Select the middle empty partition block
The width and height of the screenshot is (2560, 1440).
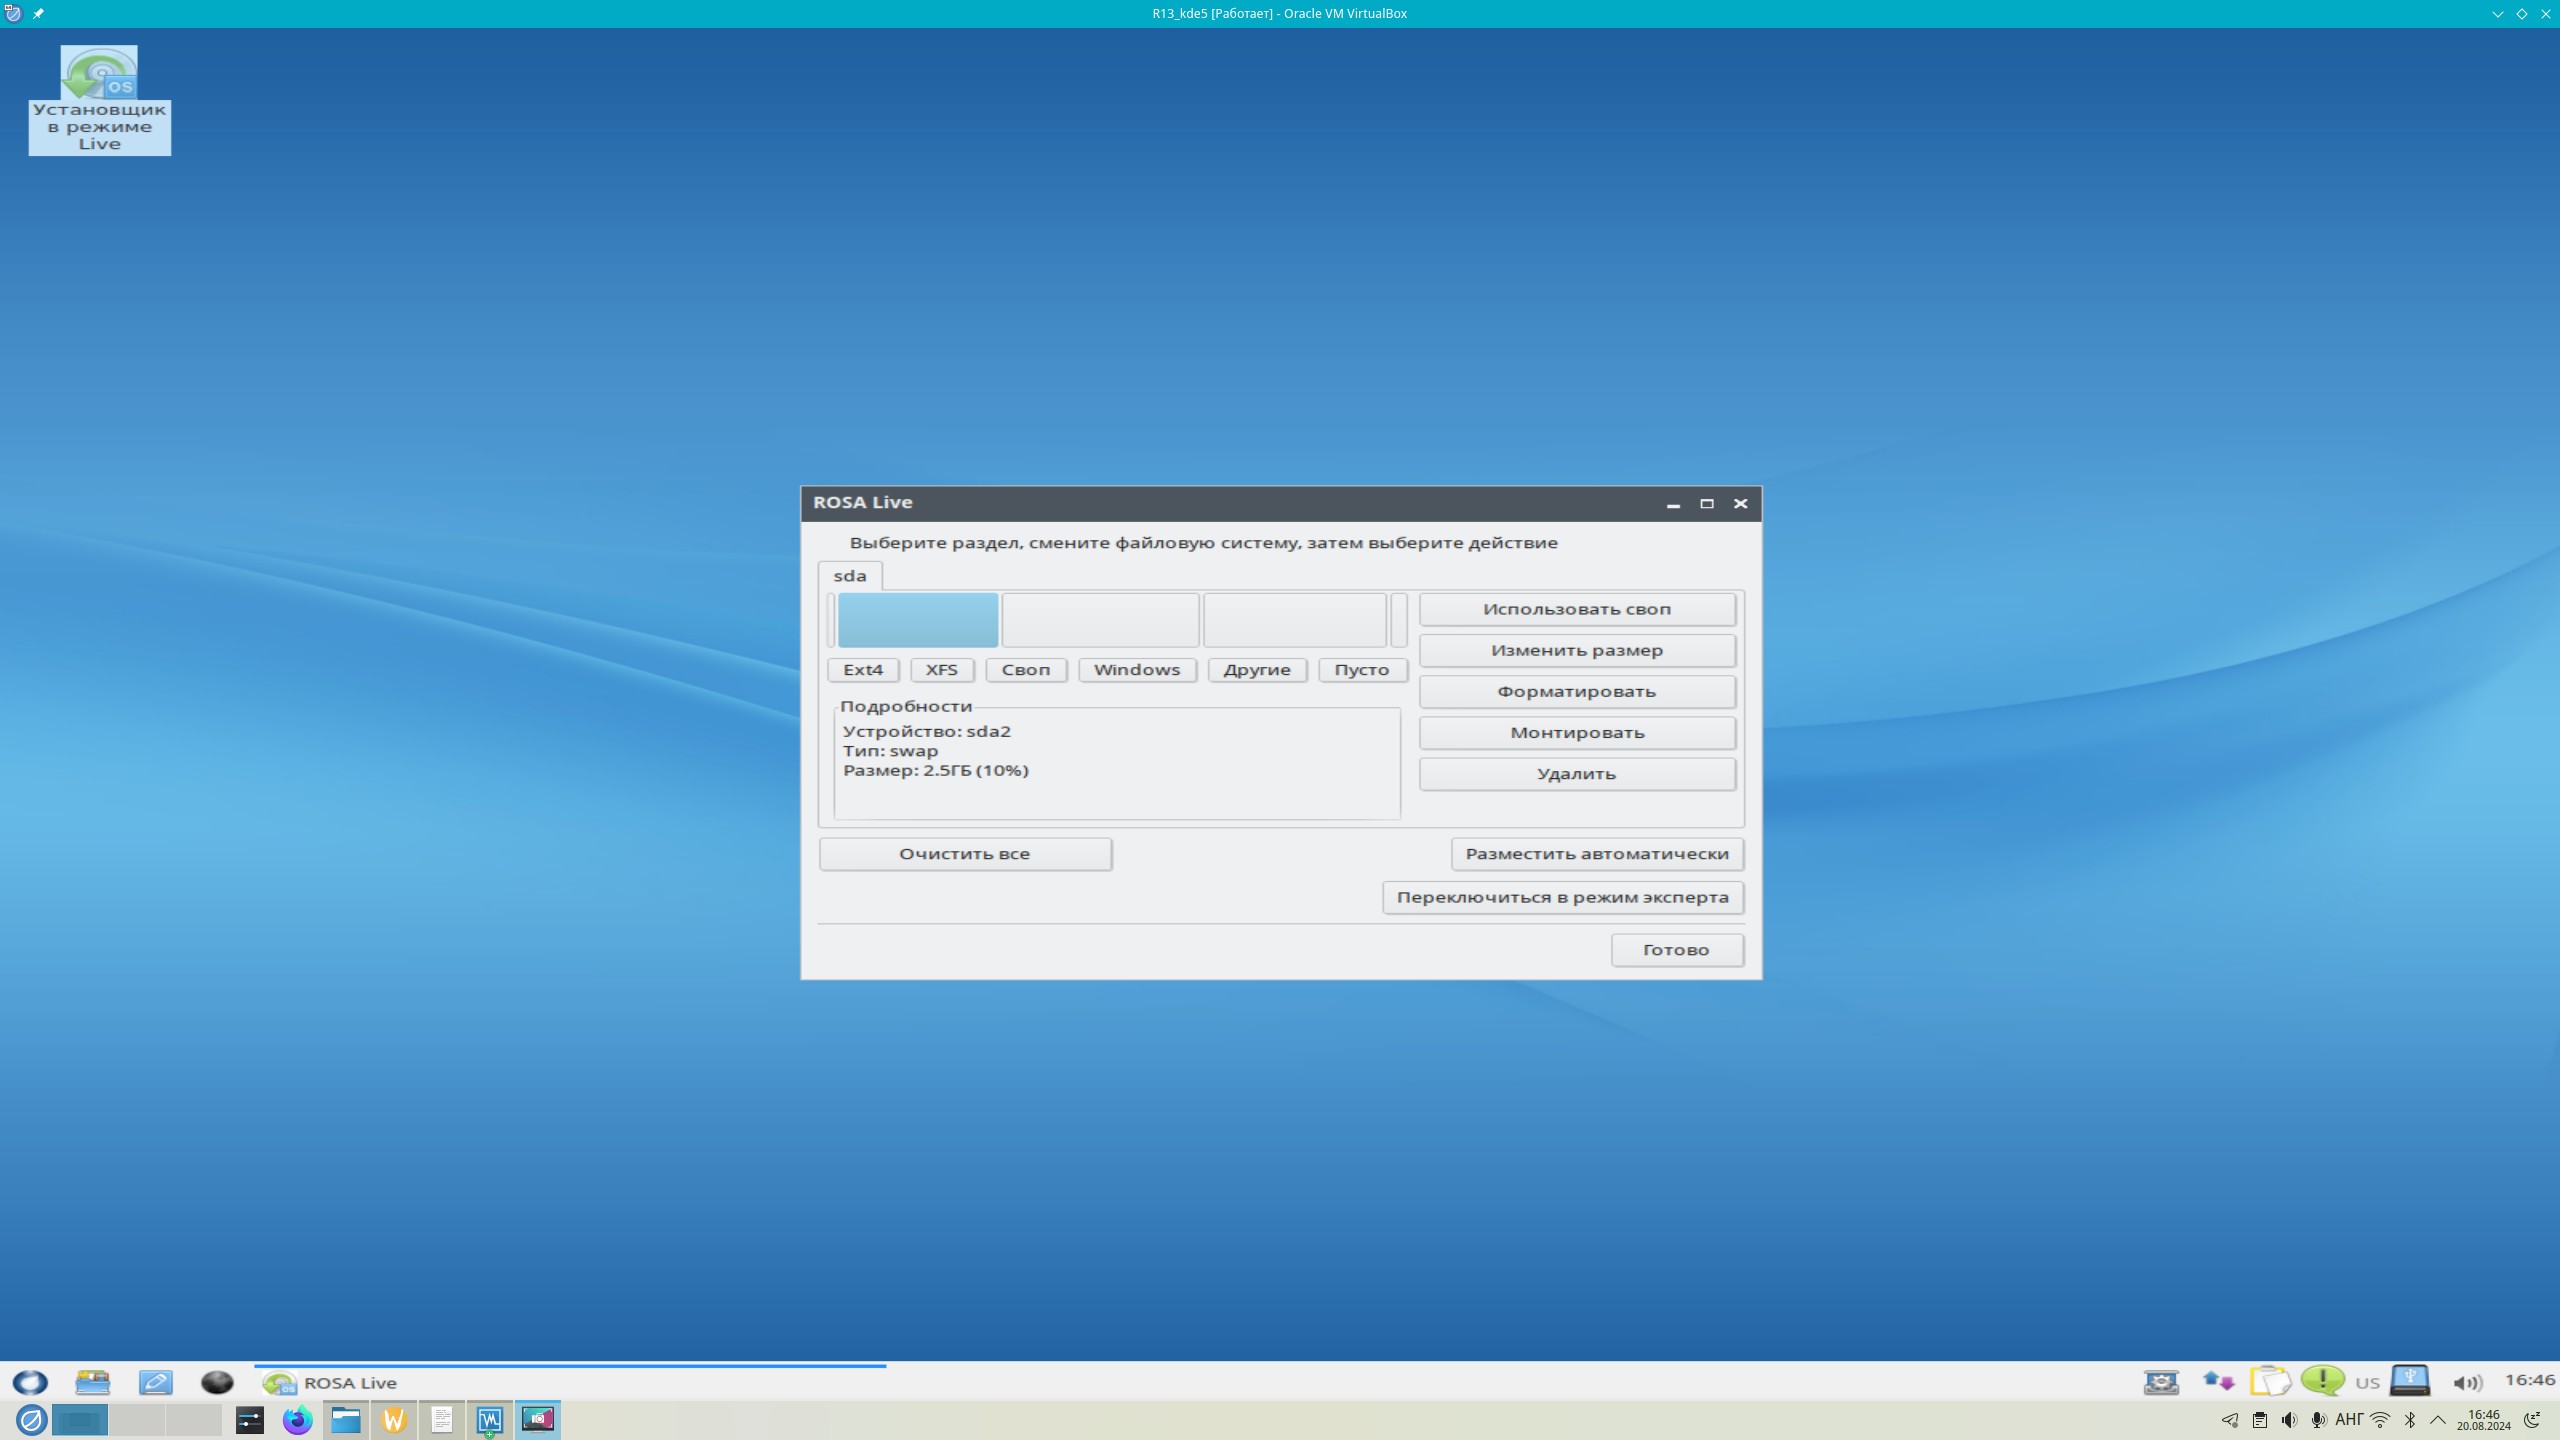(x=1100, y=620)
